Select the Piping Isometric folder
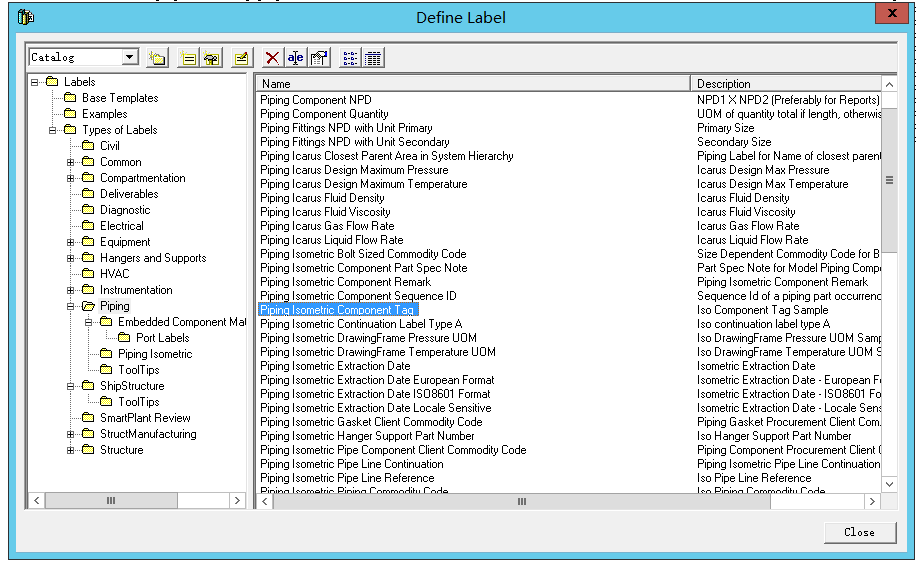The width and height of the screenshot is (917, 562). pyautogui.click(x=154, y=354)
